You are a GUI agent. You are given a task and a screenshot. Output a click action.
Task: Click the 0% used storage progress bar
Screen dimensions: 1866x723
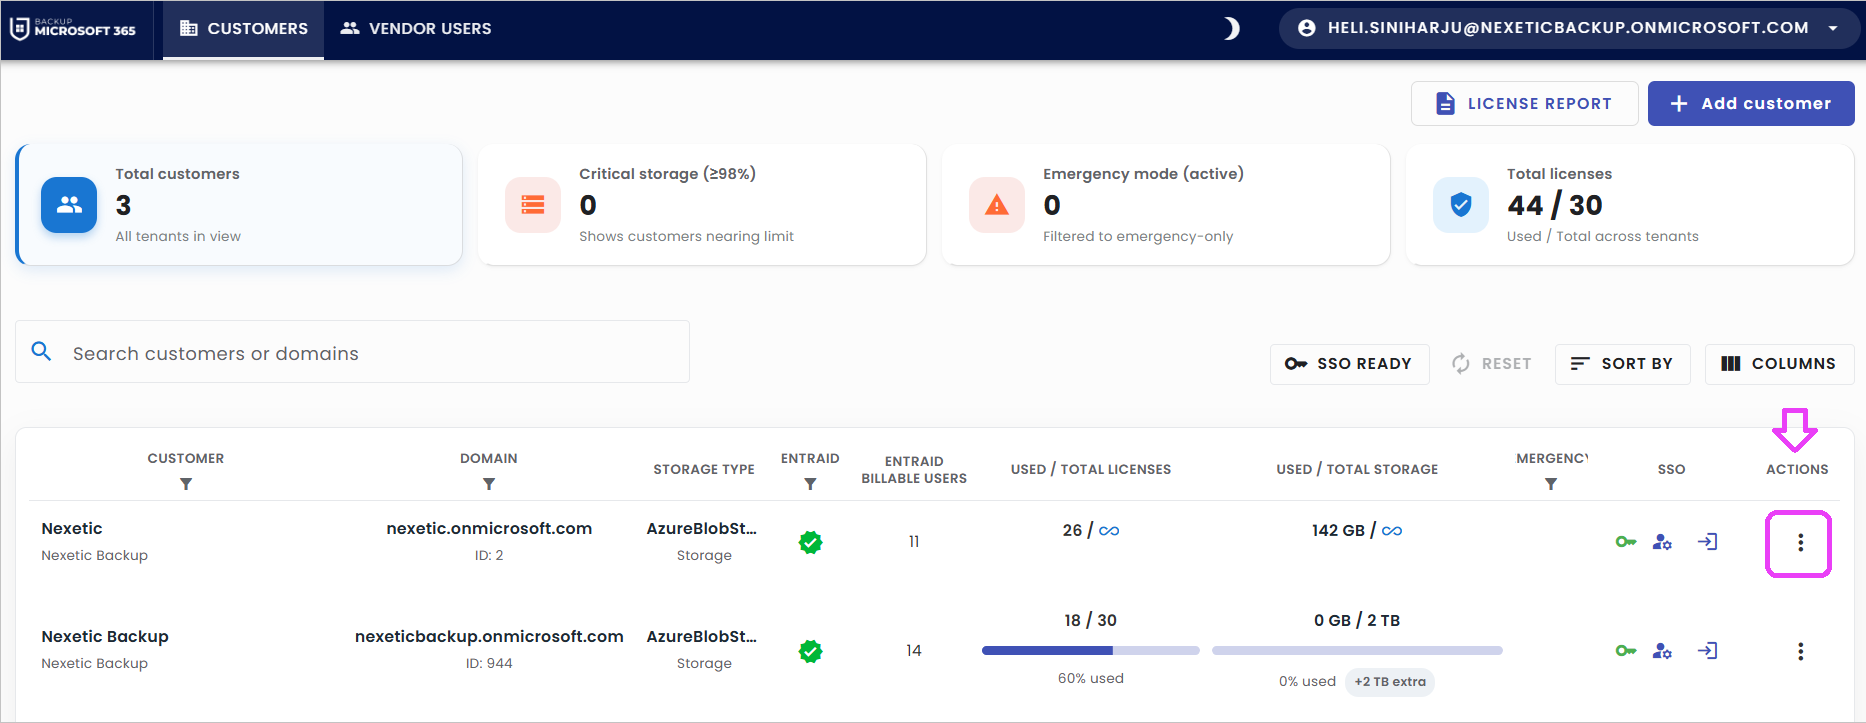click(1357, 650)
